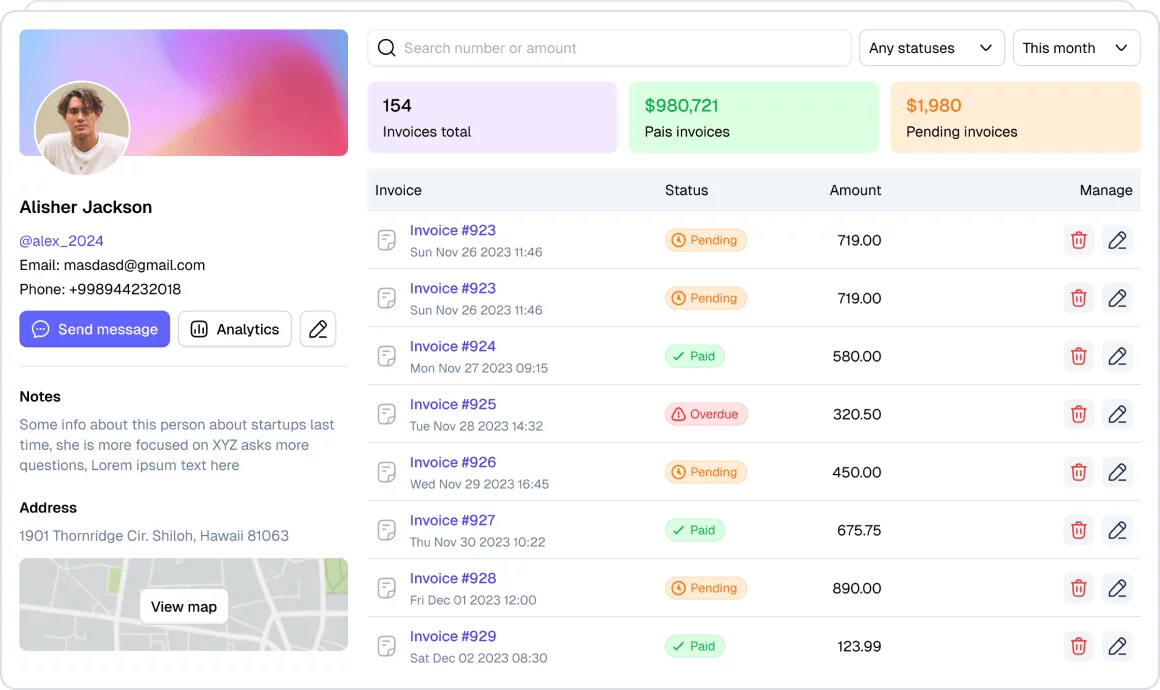Click edit pencil for Invoice #927

1117,530
